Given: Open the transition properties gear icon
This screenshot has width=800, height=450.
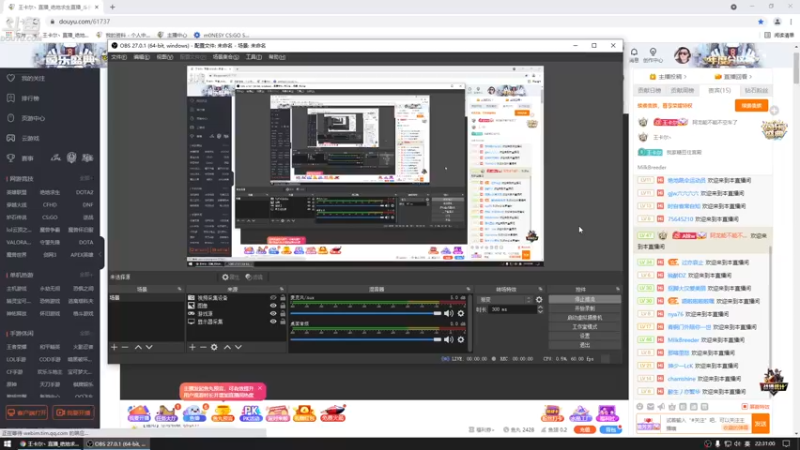Looking at the screenshot, I should click(x=539, y=299).
